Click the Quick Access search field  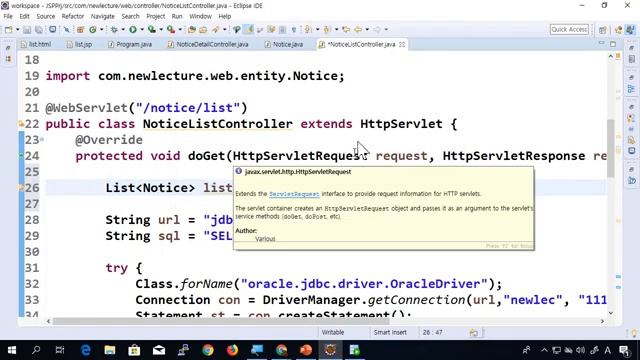569,29
